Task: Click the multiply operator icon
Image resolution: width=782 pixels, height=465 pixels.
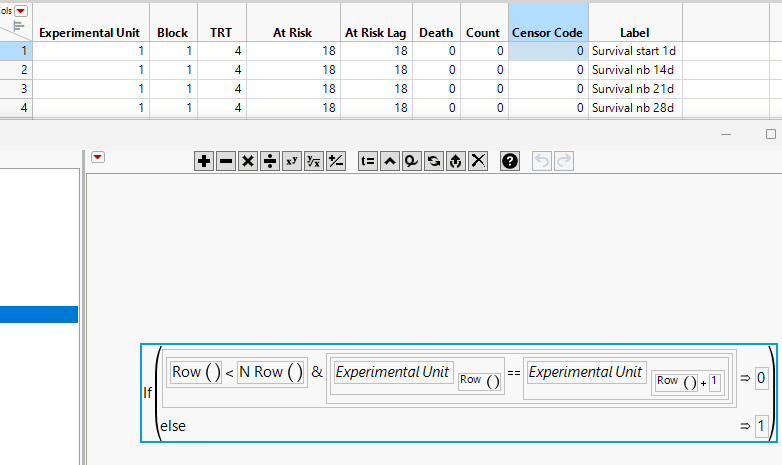Action: (248, 160)
